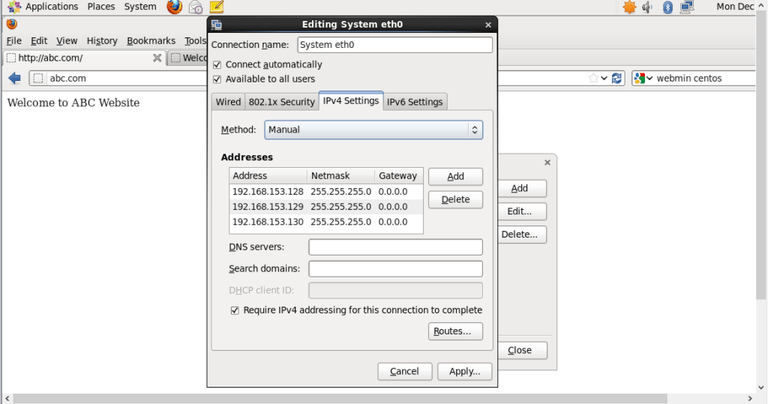768x404 pixels.
Task: Click Delete... in Network Connections window
Action: point(522,235)
